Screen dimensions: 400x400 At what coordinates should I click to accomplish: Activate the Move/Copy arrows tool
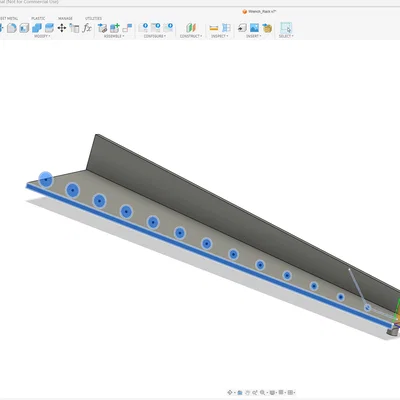tap(62, 28)
